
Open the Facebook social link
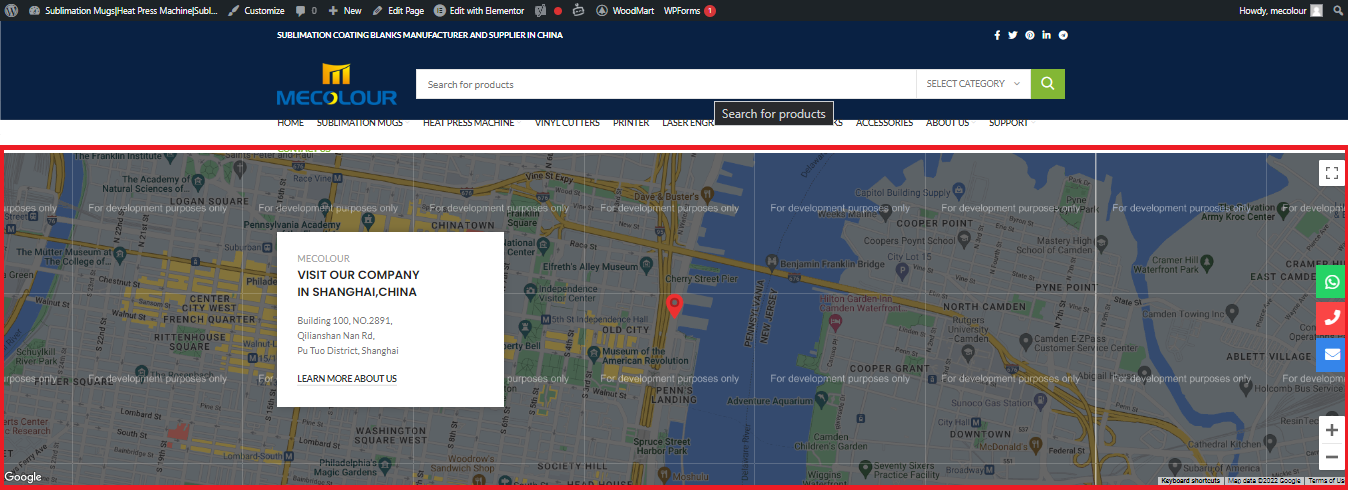[997, 35]
